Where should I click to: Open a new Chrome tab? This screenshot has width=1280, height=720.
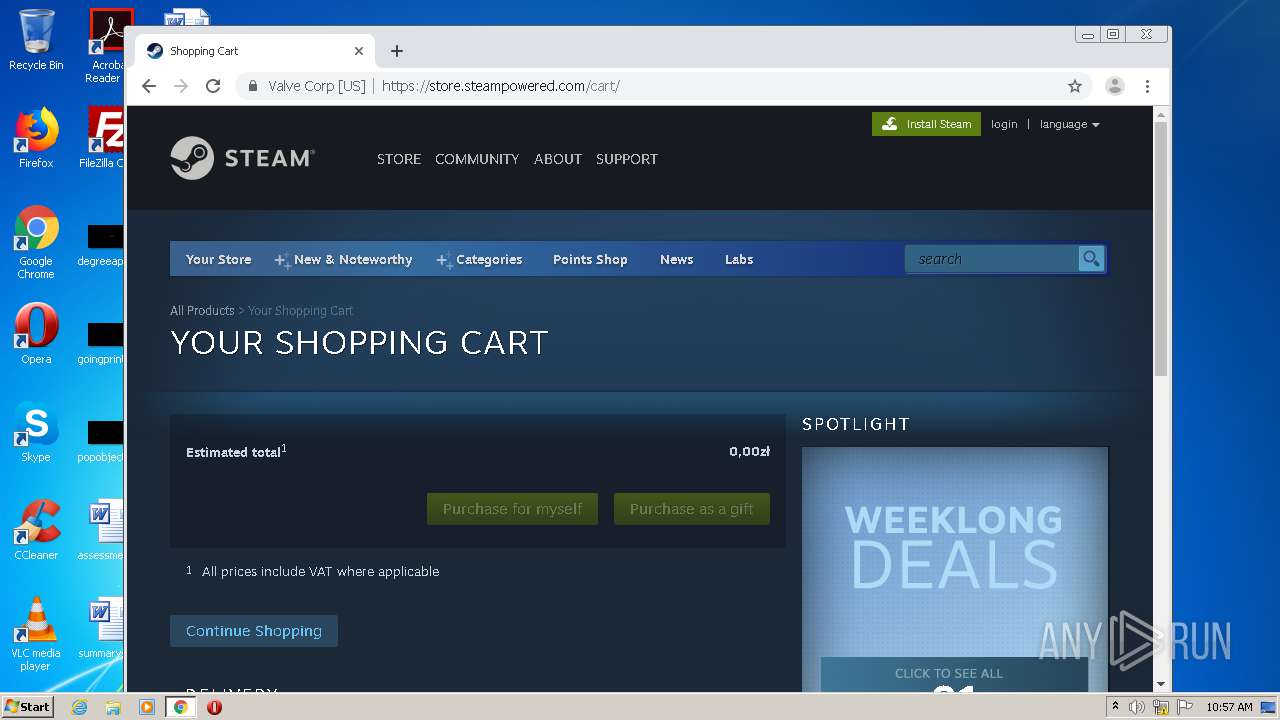pos(397,51)
